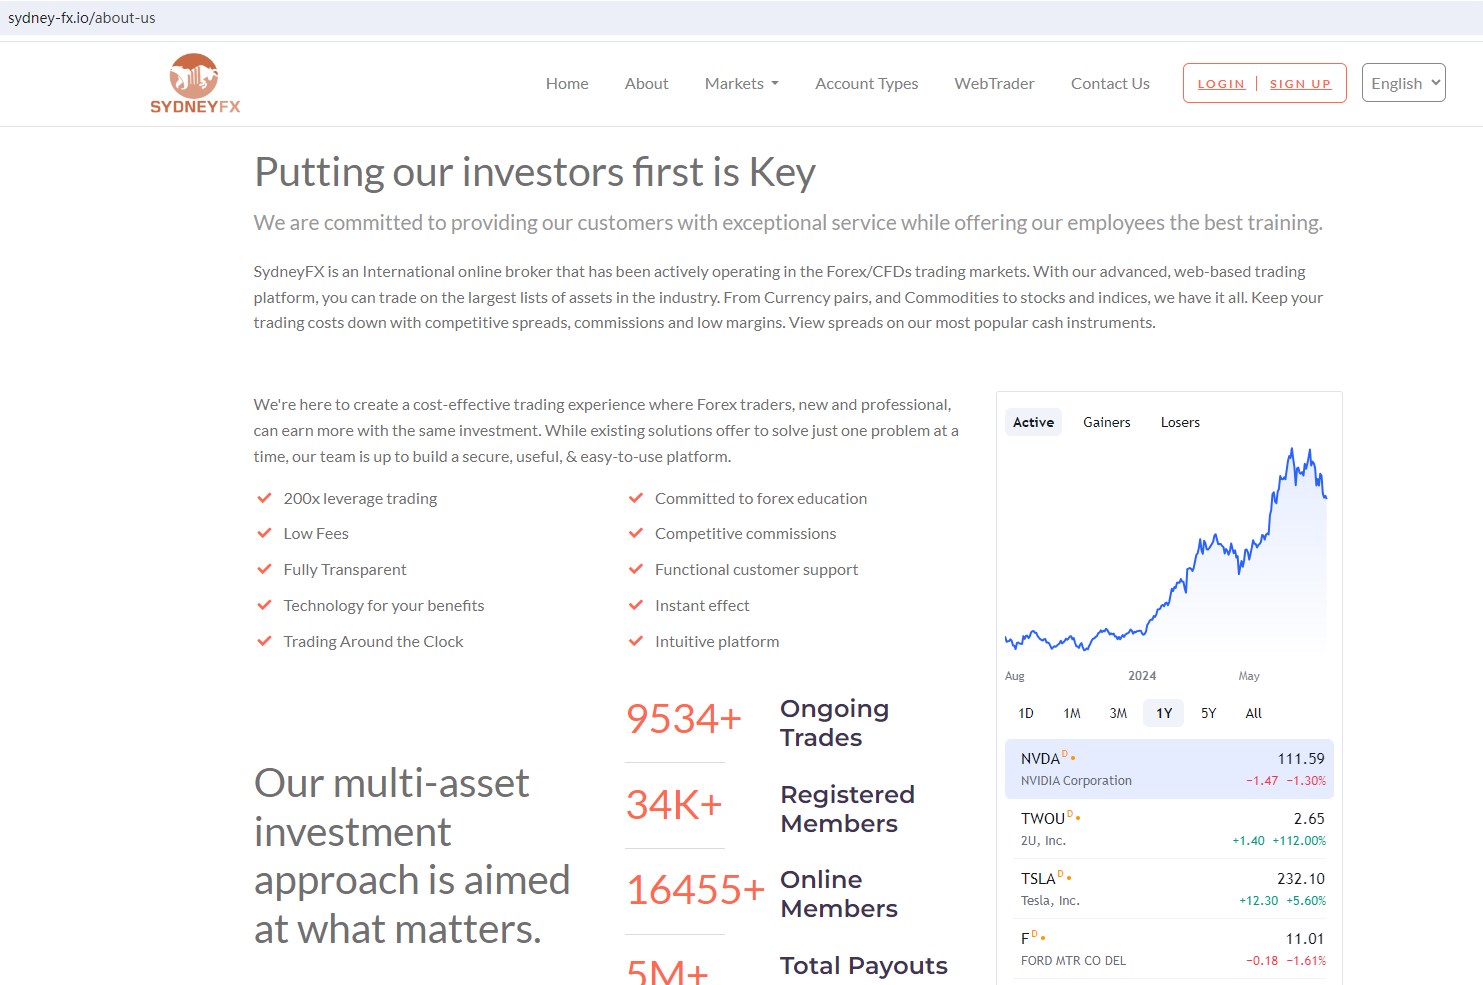
Task: Click checkmark icon beside 200x leverage trading
Action: [x=264, y=498]
